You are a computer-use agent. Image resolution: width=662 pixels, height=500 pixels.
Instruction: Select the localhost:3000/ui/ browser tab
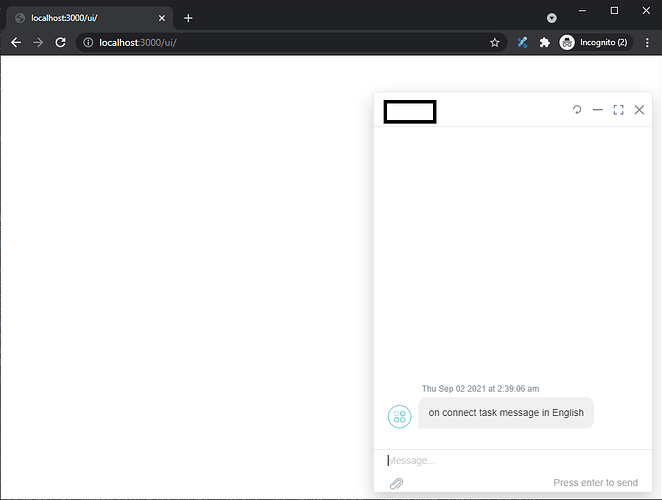(x=85, y=18)
